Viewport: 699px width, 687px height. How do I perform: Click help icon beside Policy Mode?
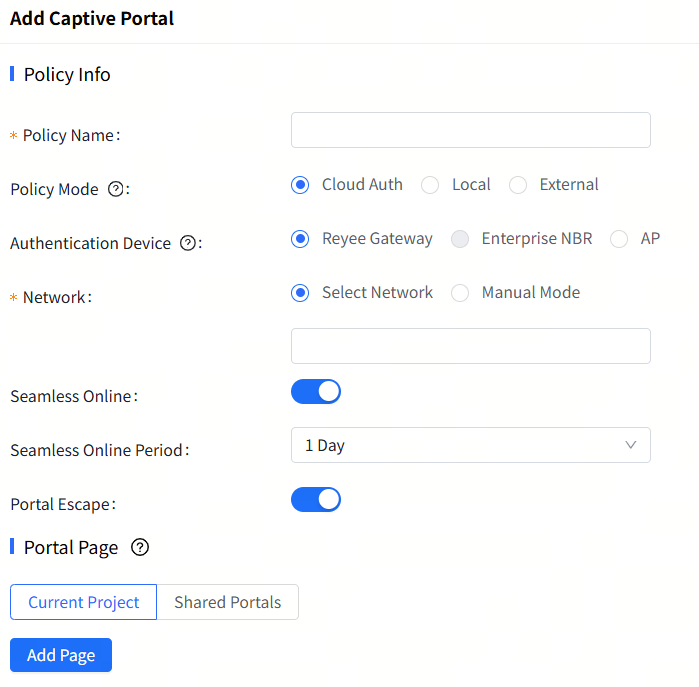[115, 189]
